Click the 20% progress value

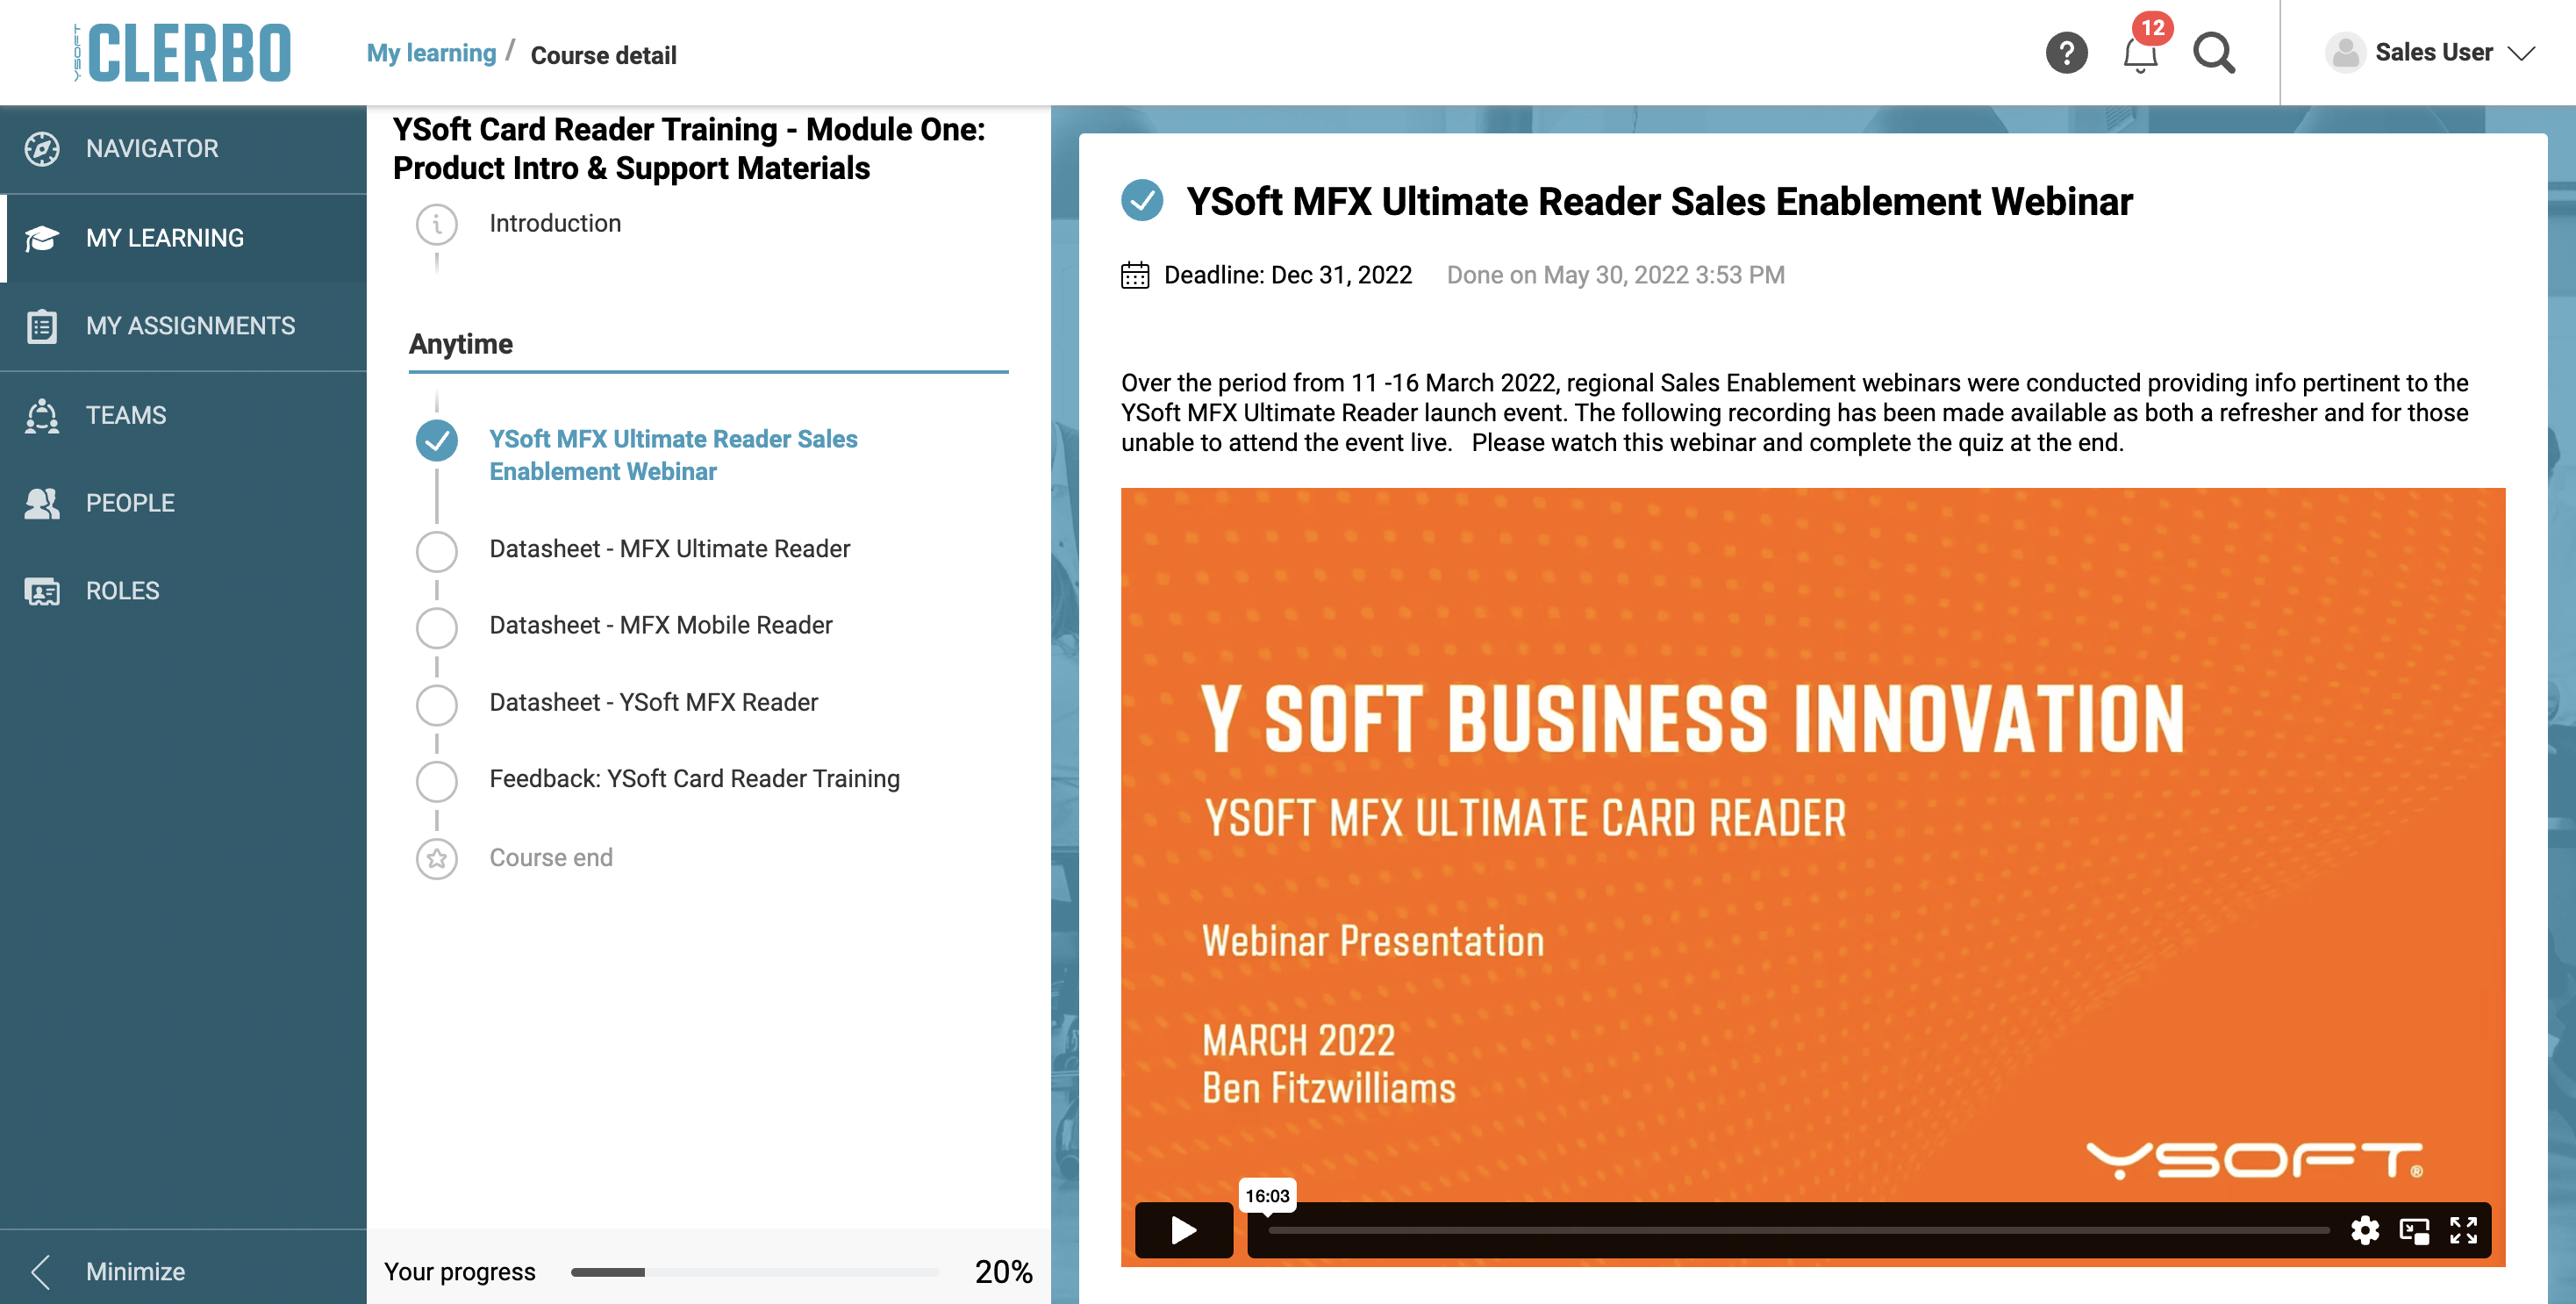click(x=1003, y=1272)
